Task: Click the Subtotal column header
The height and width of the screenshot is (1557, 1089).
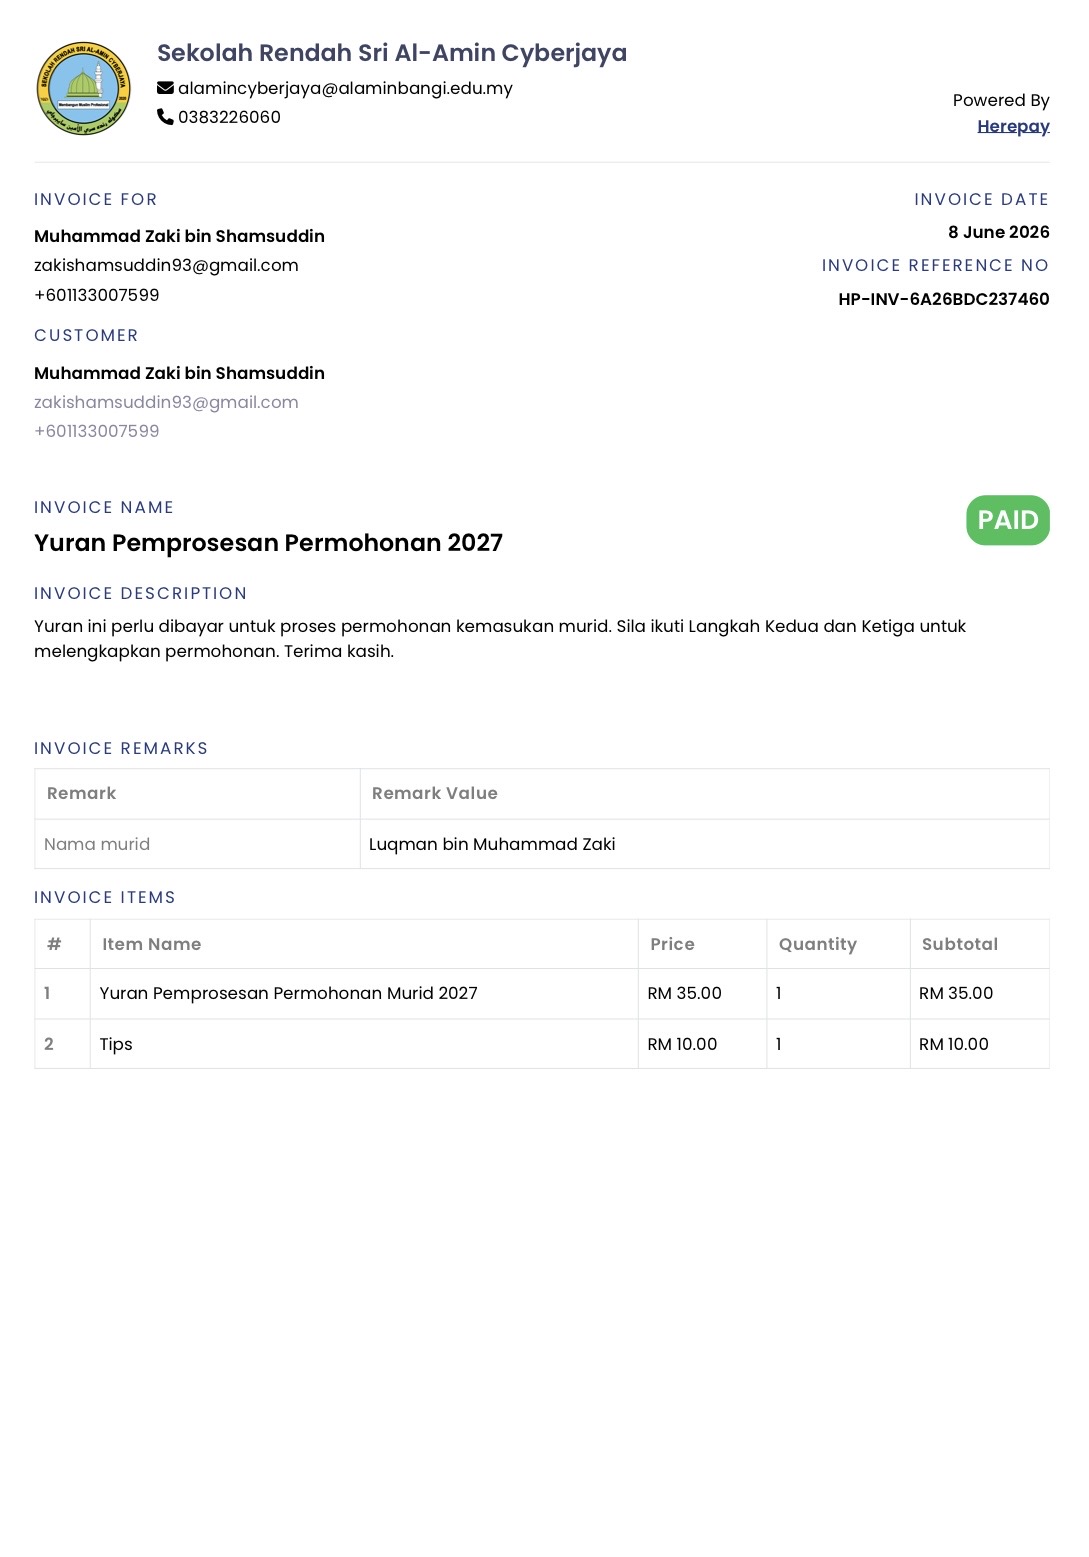Action: pyautogui.click(x=960, y=944)
